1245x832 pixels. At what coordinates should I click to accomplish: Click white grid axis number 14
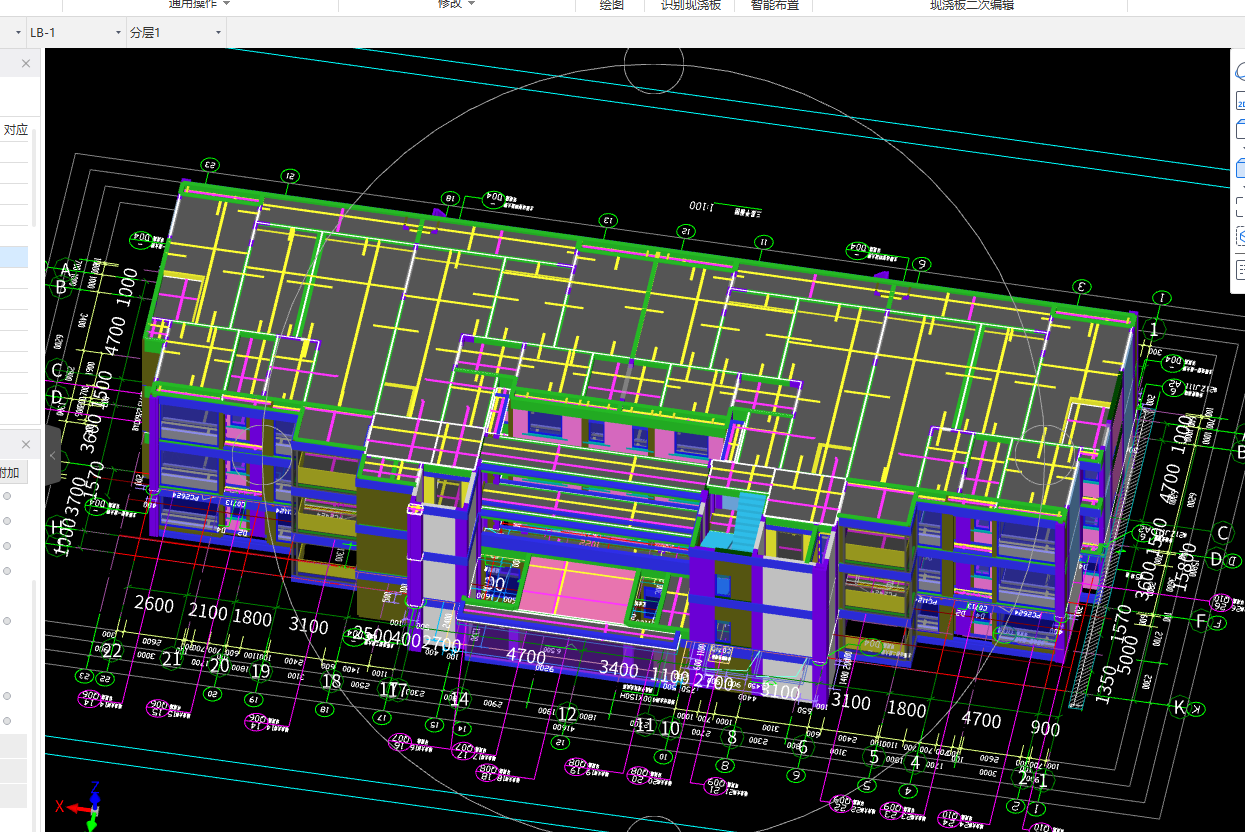pos(459,699)
